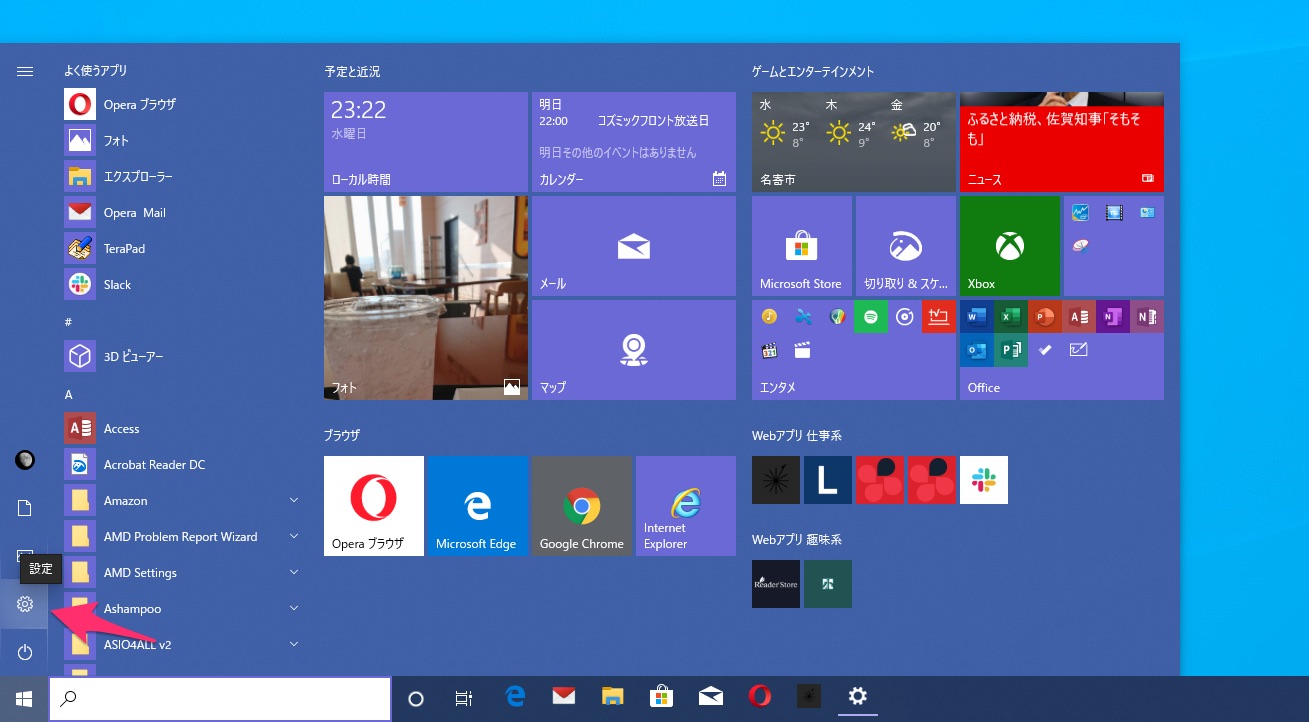
Task: Open 3D ビューアー app
Action: pos(180,356)
